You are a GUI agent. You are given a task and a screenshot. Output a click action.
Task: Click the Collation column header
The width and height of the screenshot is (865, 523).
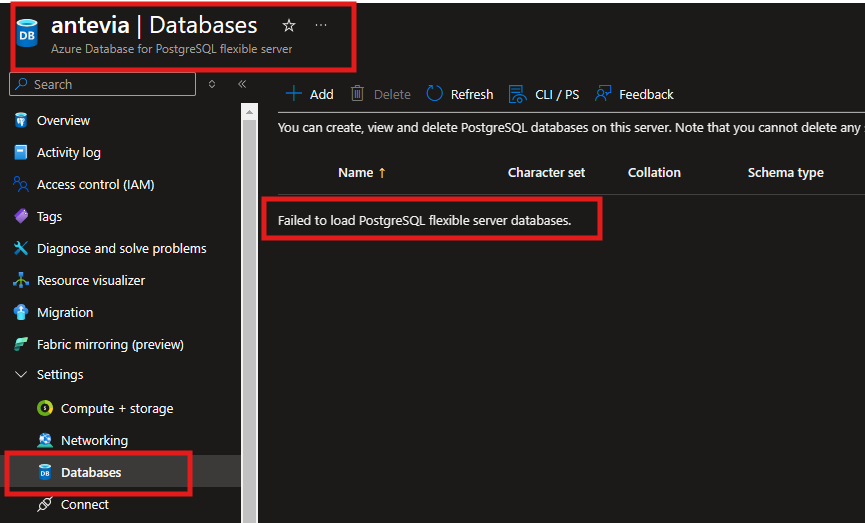tap(654, 173)
